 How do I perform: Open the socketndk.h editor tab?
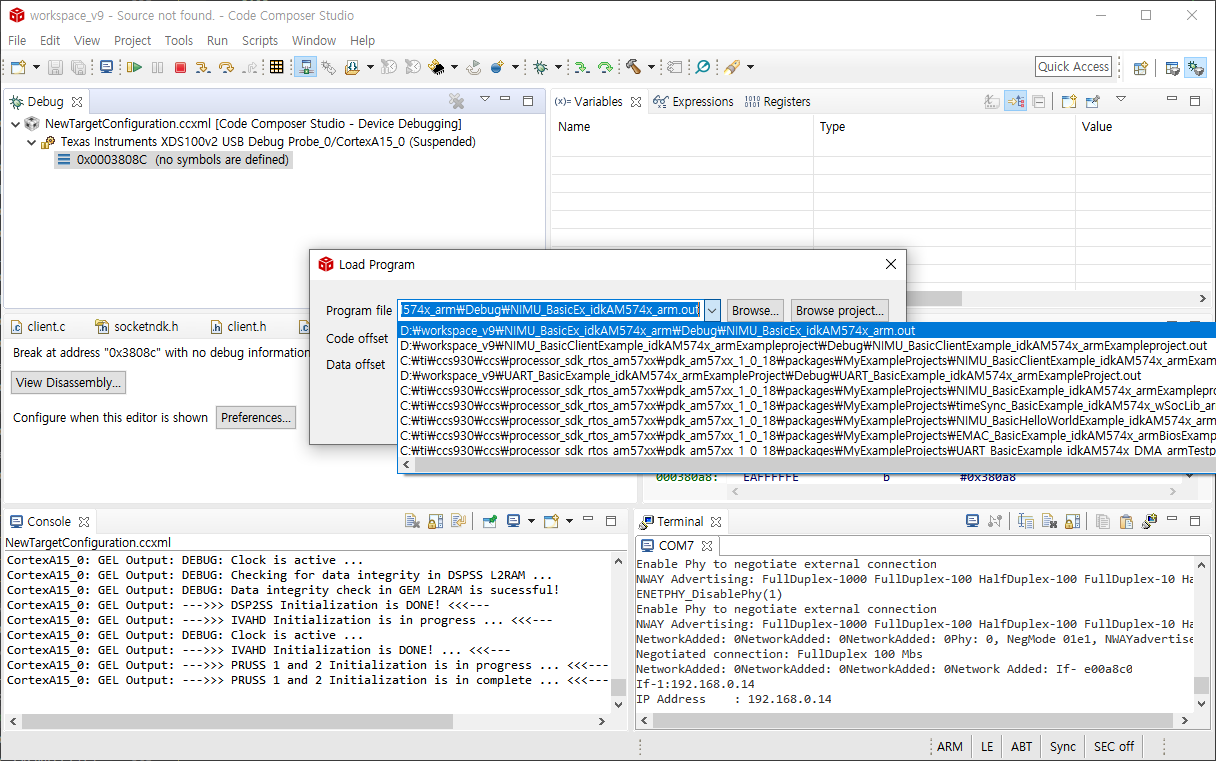[137, 326]
